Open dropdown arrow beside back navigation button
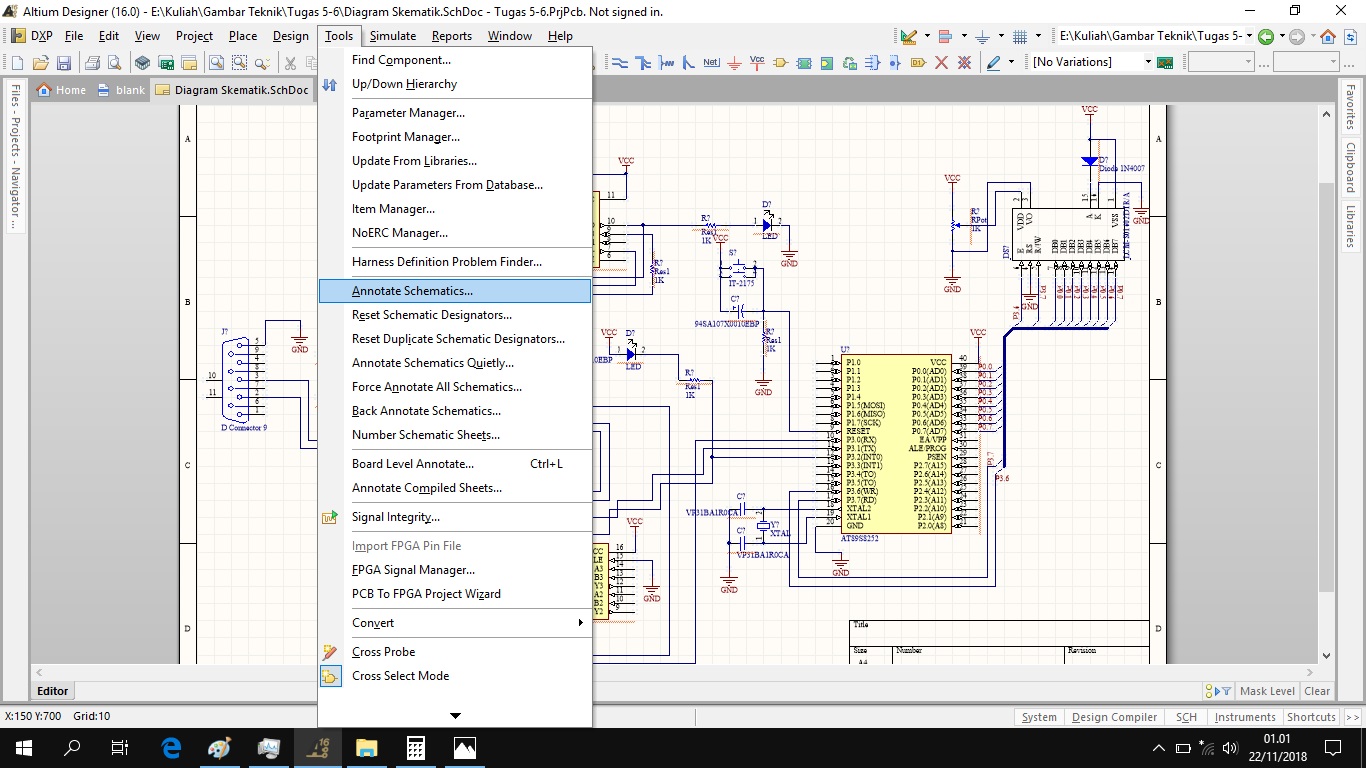Viewport: 1366px width, 768px height. (x=1282, y=37)
